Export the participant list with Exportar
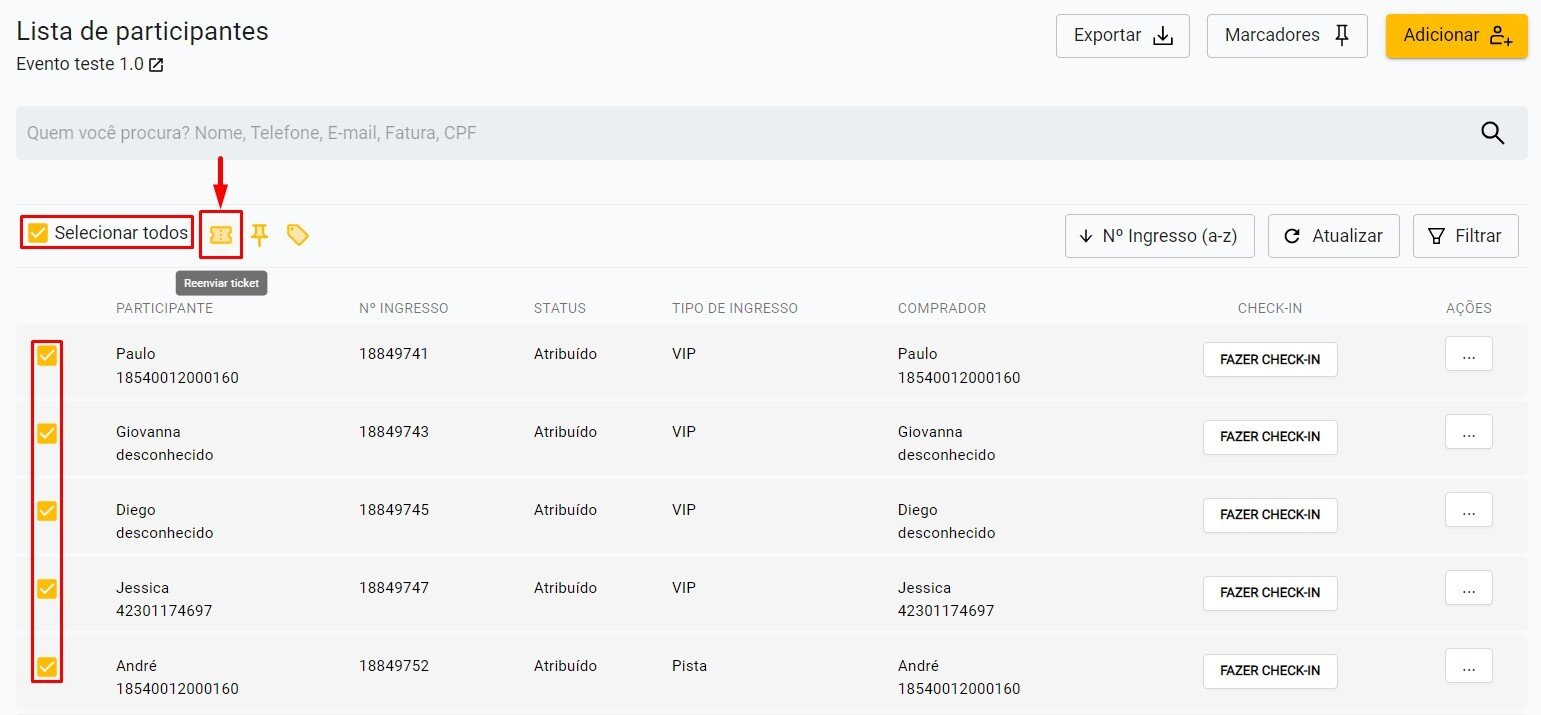This screenshot has height=715, width=1541. pyautogui.click(x=1122, y=36)
